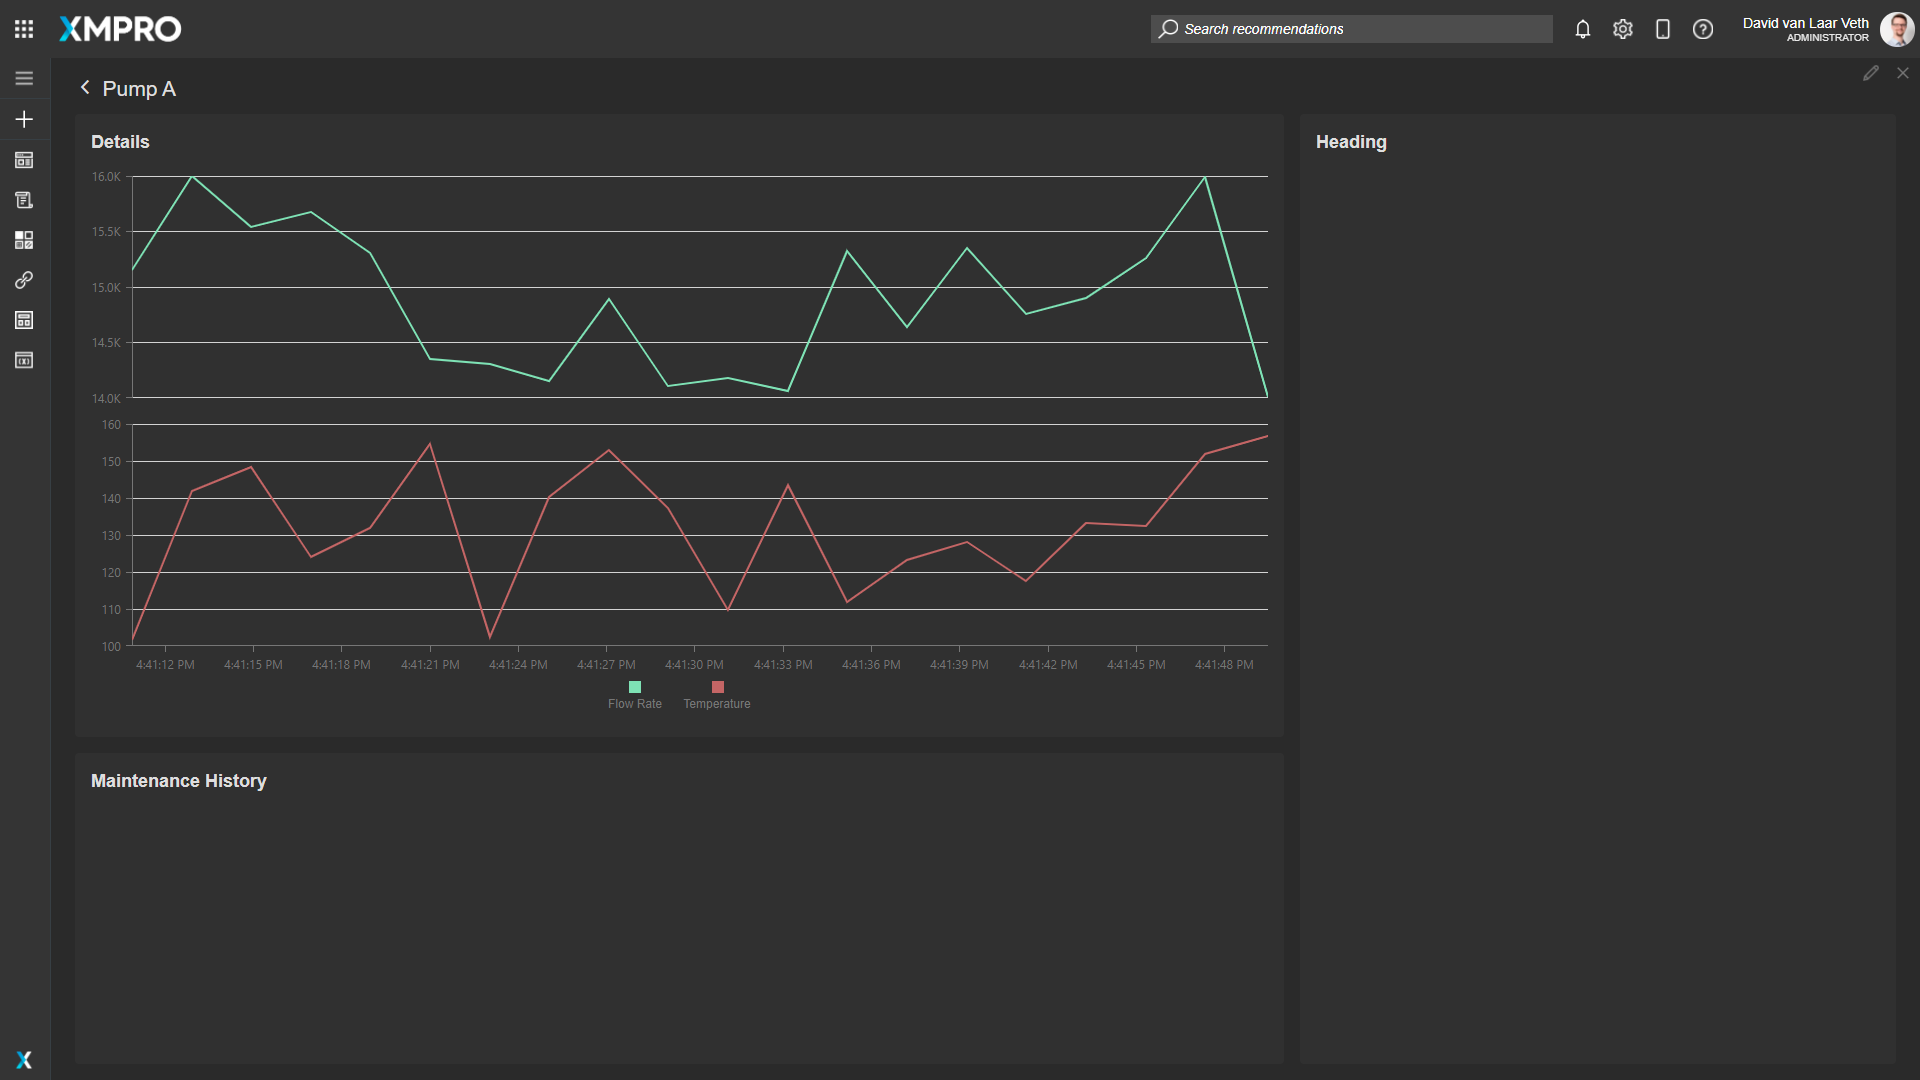Toggle Flow Rate series in the legend
The image size is (1920, 1080).
pyautogui.click(x=634, y=694)
